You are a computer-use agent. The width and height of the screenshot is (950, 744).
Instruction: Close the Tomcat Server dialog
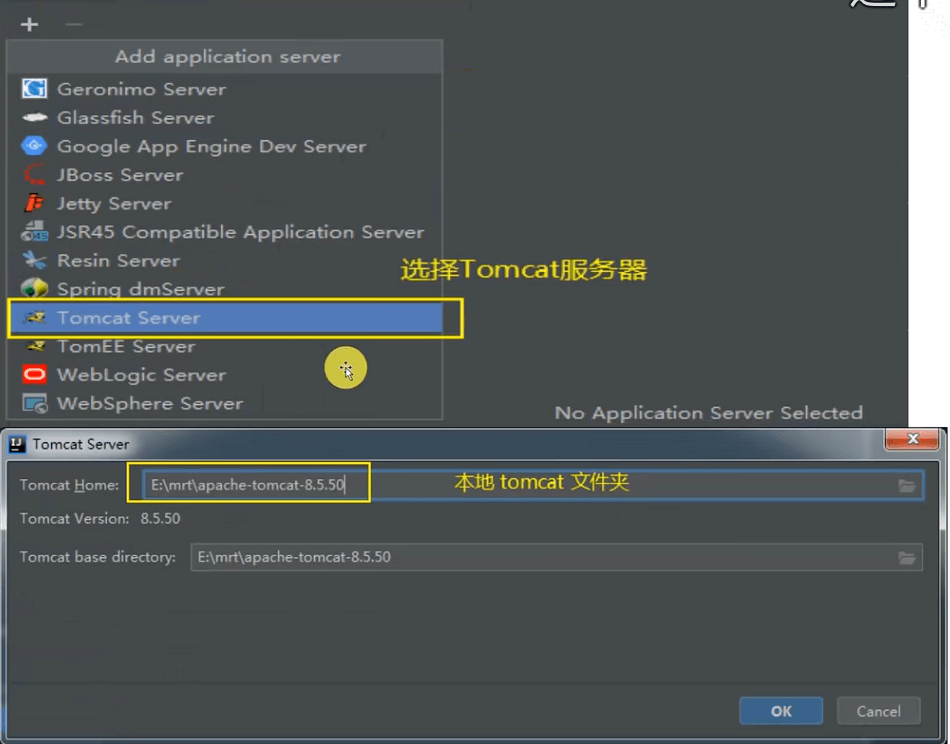912,441
